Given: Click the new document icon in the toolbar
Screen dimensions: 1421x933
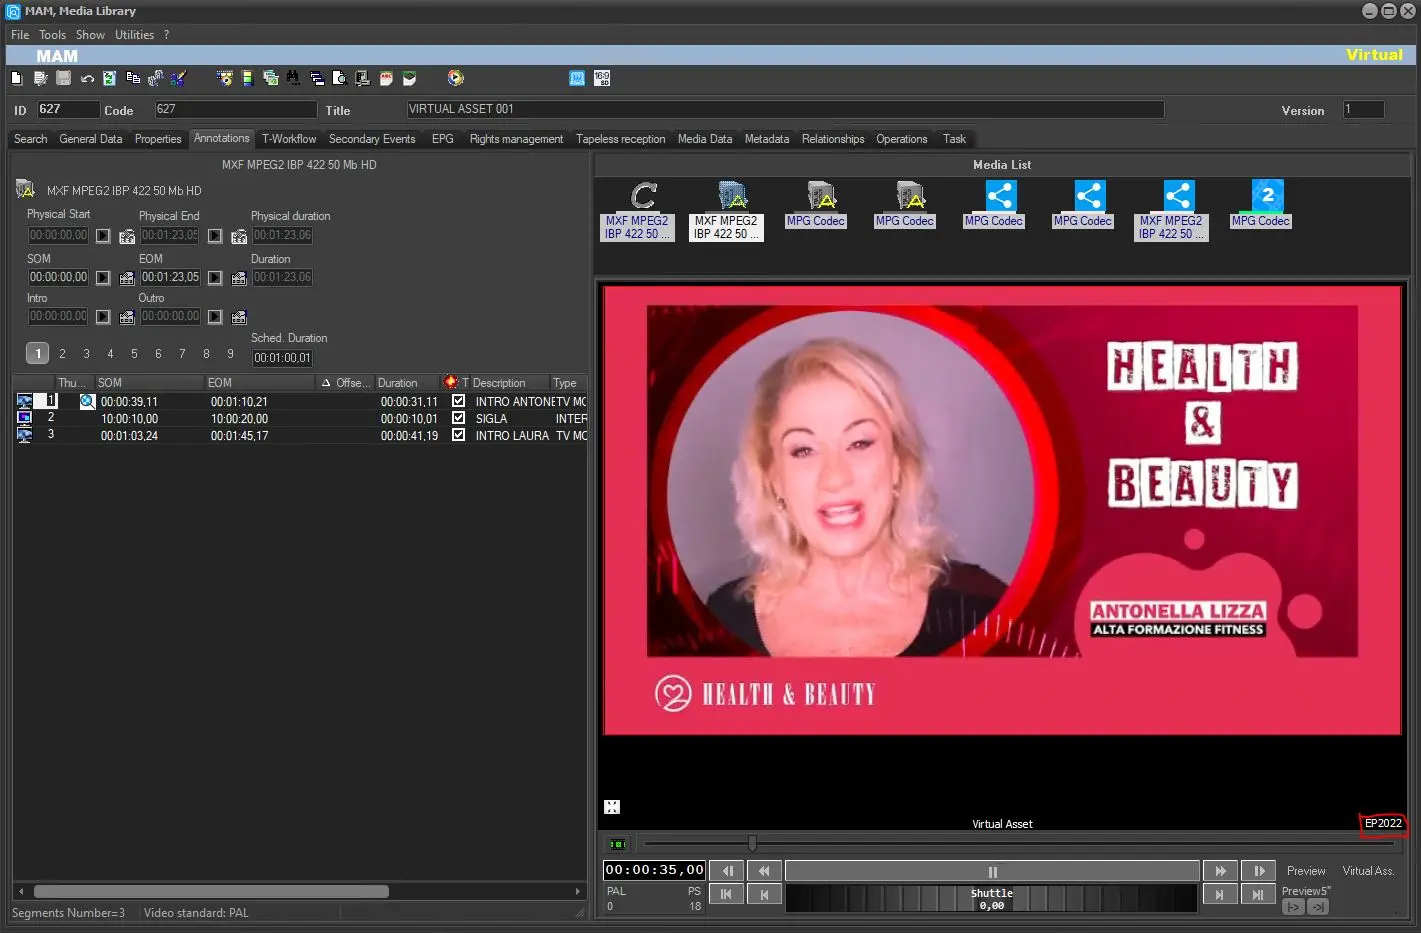Looking at the screenshot, I should coord(16,78).
